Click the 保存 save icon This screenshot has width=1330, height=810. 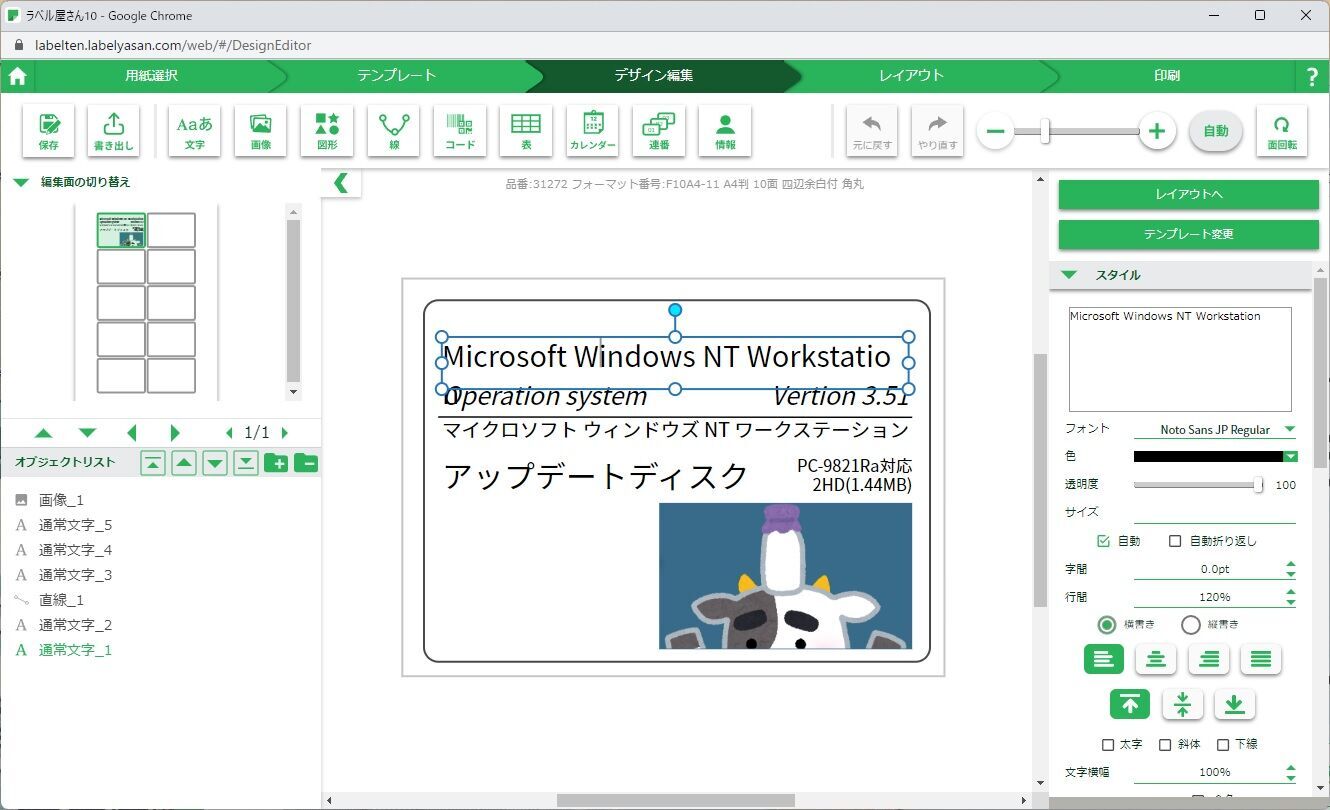49,131
